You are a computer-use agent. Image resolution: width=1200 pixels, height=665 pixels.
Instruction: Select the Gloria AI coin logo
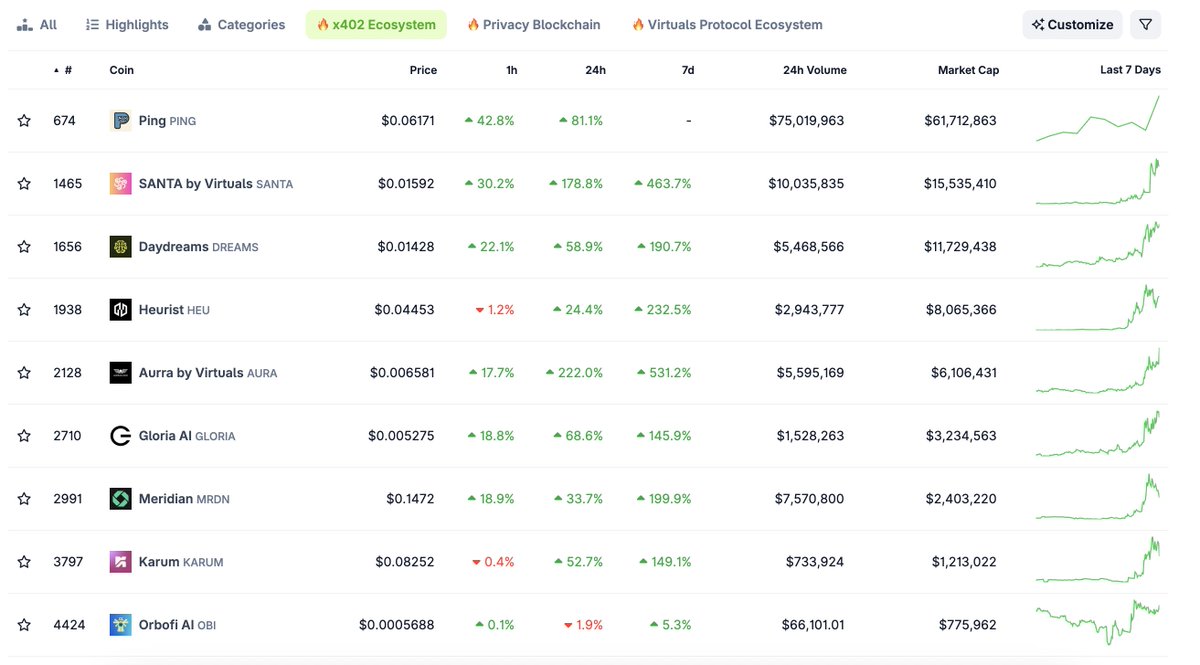(x=119, y=435)
